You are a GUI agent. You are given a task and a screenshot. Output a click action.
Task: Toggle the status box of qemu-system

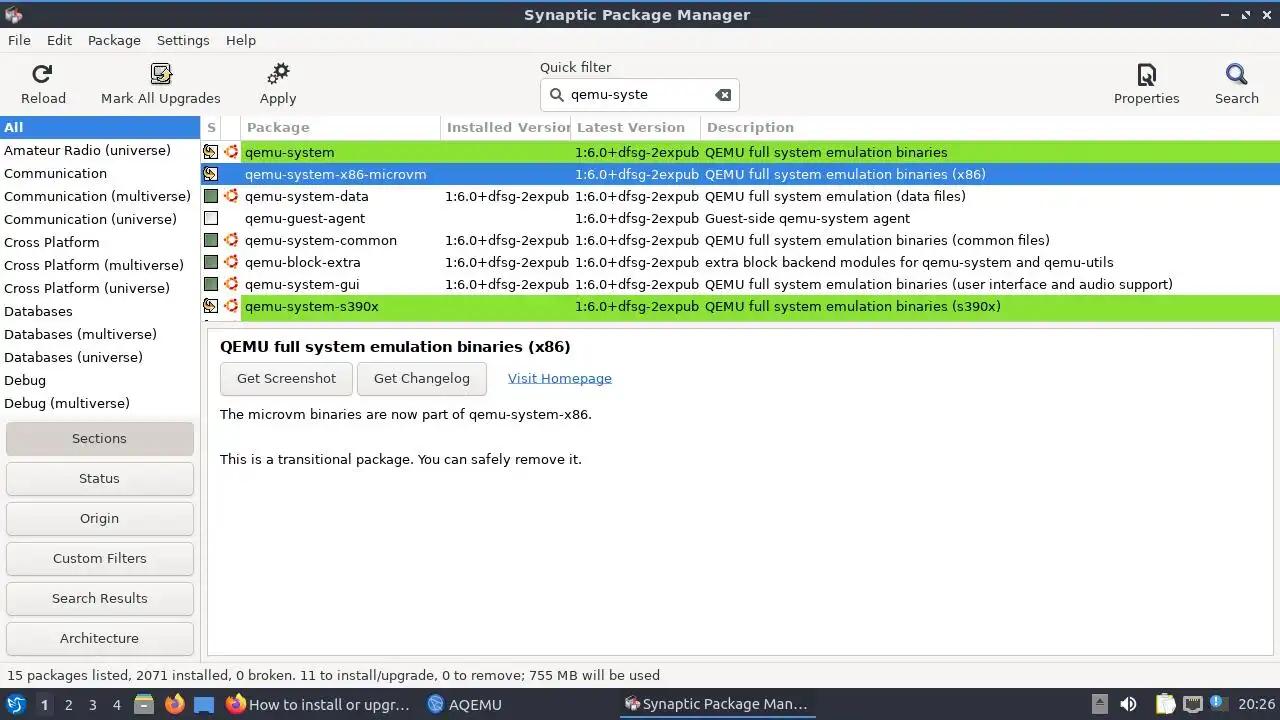[x=211, y=152]
